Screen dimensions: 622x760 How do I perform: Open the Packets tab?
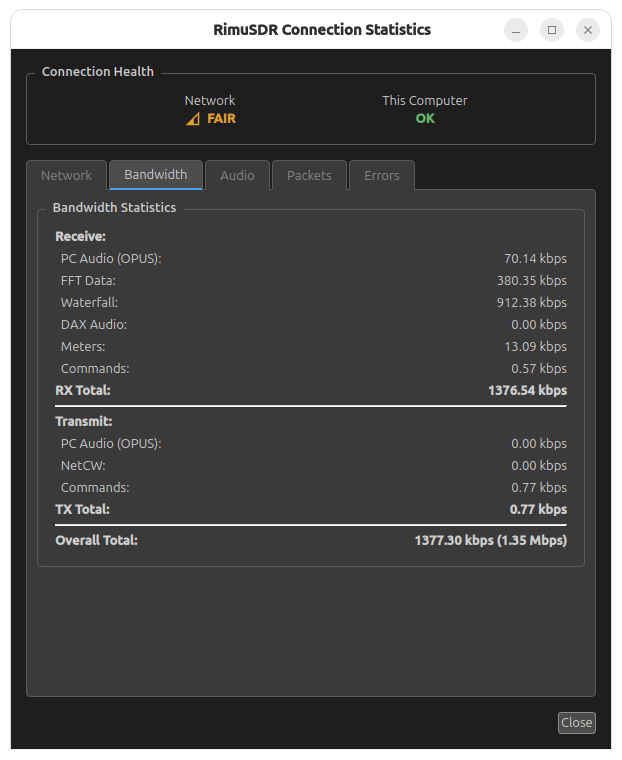coord(309,175)
